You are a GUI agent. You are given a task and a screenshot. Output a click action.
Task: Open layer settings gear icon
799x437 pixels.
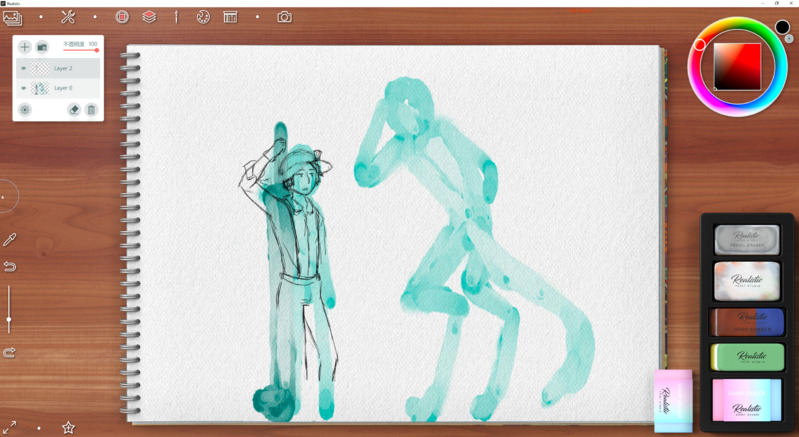[x=24, y=110]
